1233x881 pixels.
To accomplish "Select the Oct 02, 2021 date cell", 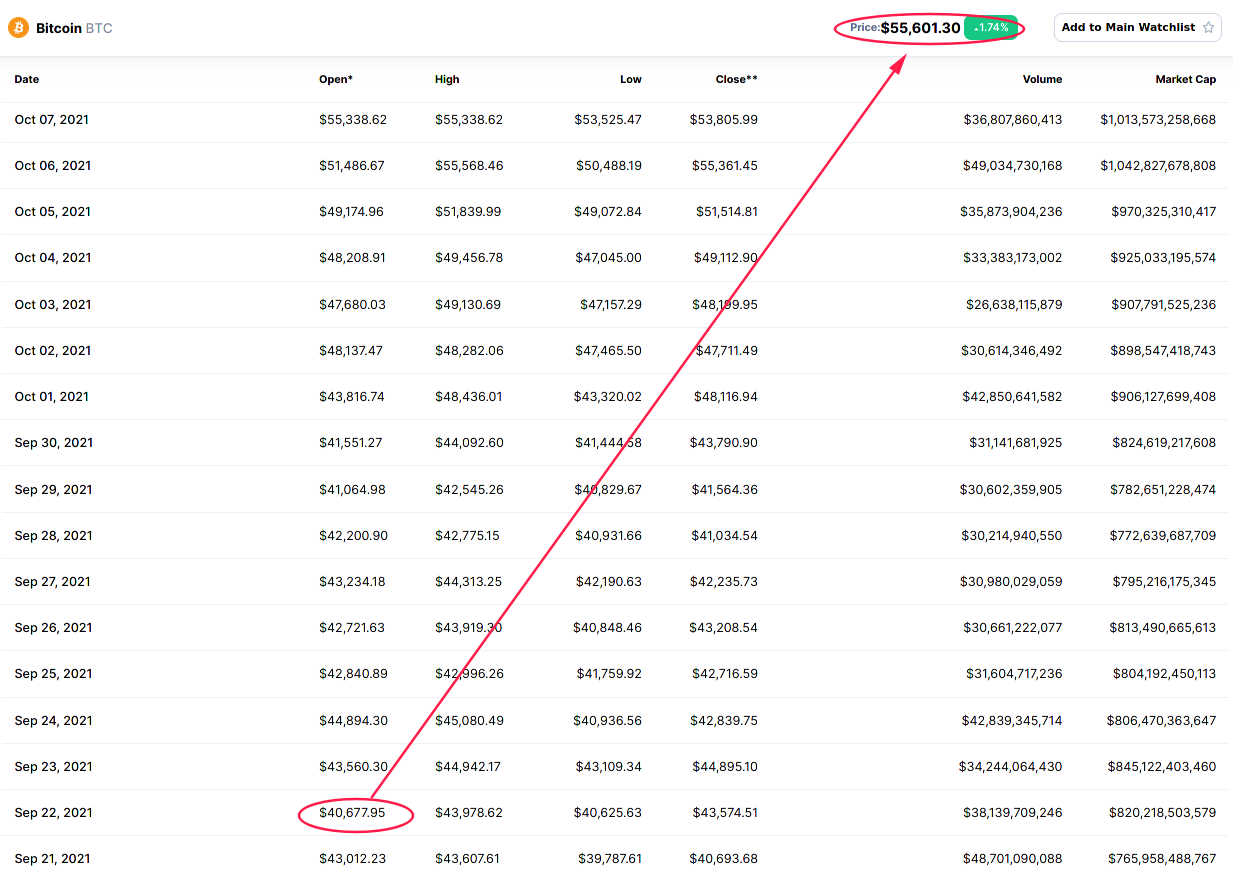I will pyautogui.click(x=53, y=350).
